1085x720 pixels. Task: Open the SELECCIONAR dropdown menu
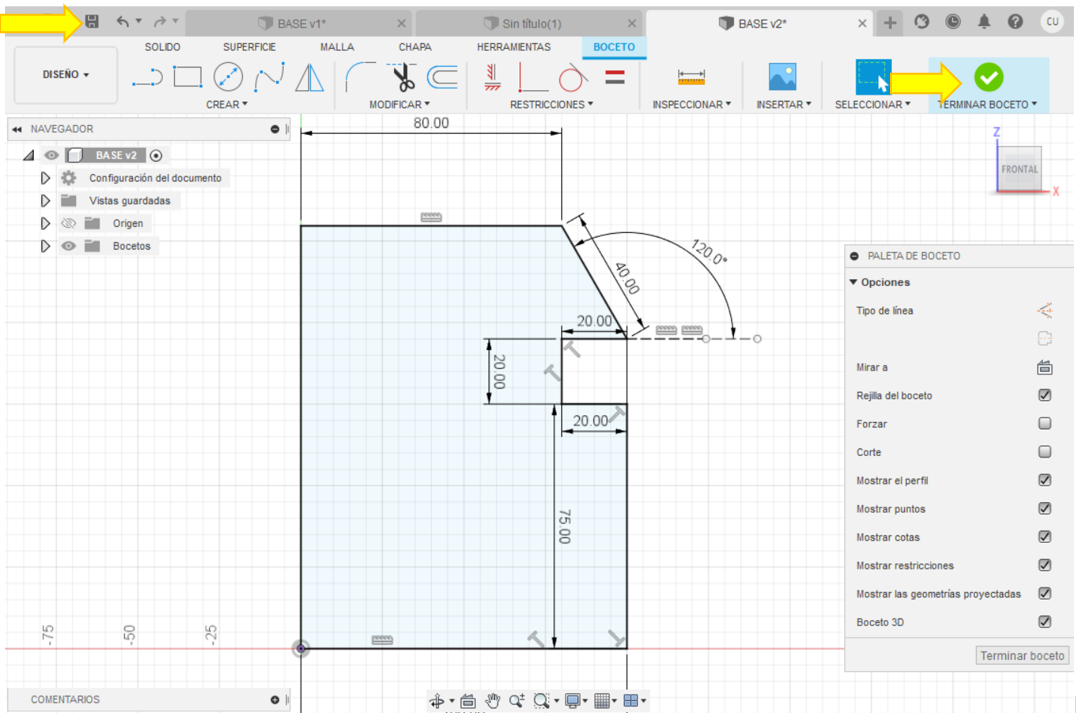pyautogui.click(x=873, y=104)
